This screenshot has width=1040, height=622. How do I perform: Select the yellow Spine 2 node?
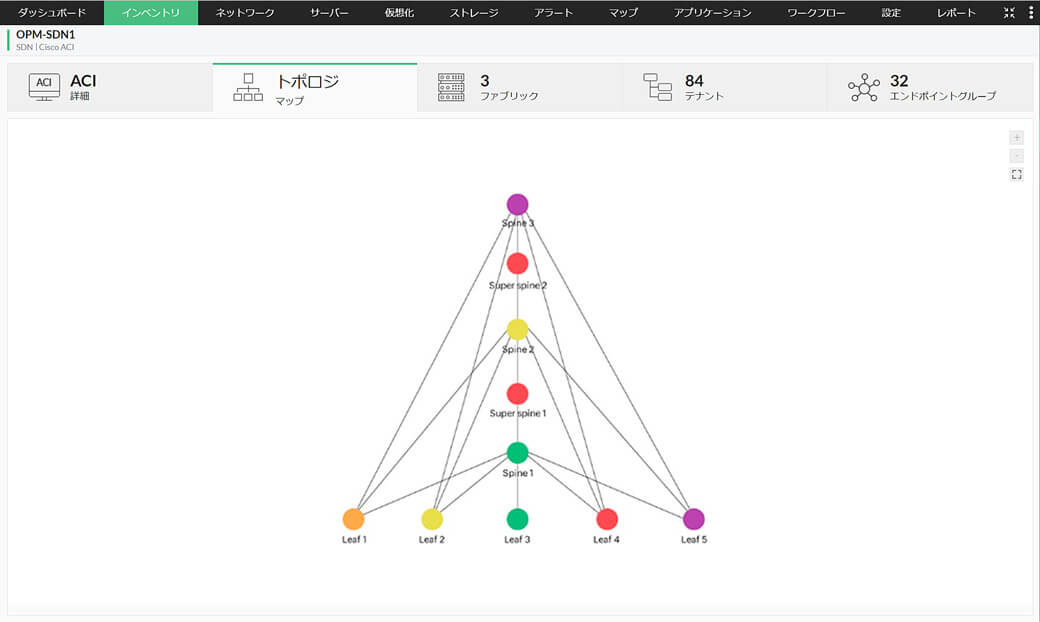click(517, 329)
